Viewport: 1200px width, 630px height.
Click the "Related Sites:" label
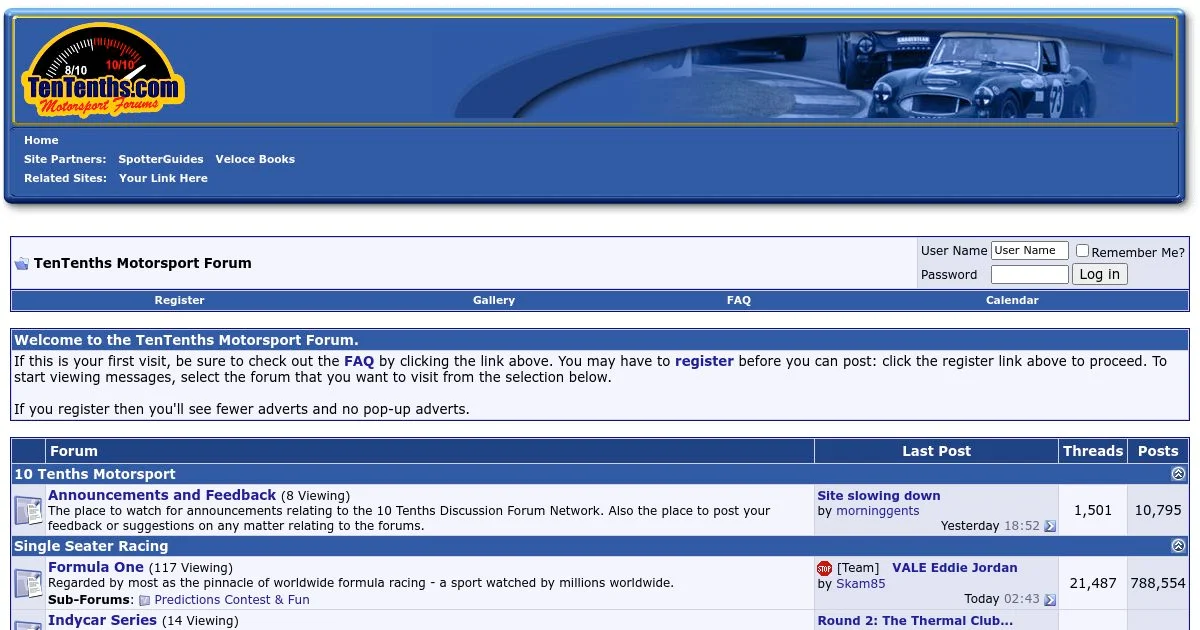tap(65, 178)
